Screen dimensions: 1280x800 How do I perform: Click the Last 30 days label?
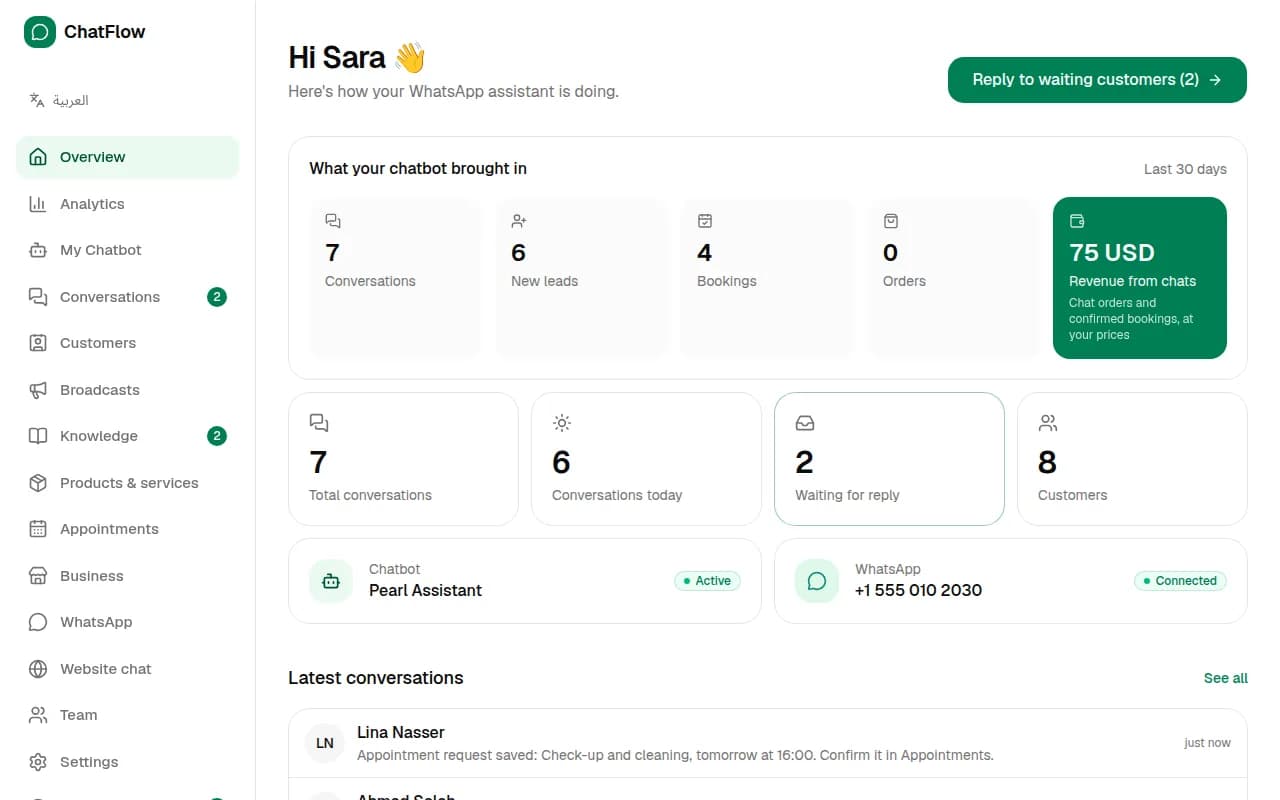point(1185,169)
